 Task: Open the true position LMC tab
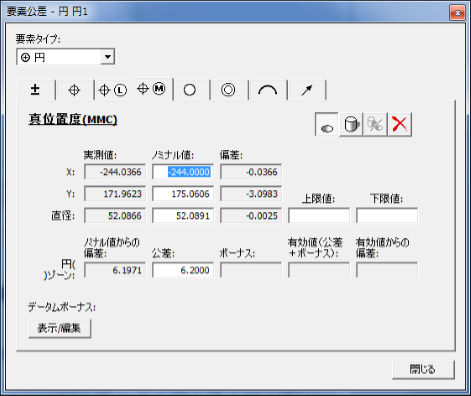[x=113, y=90]
